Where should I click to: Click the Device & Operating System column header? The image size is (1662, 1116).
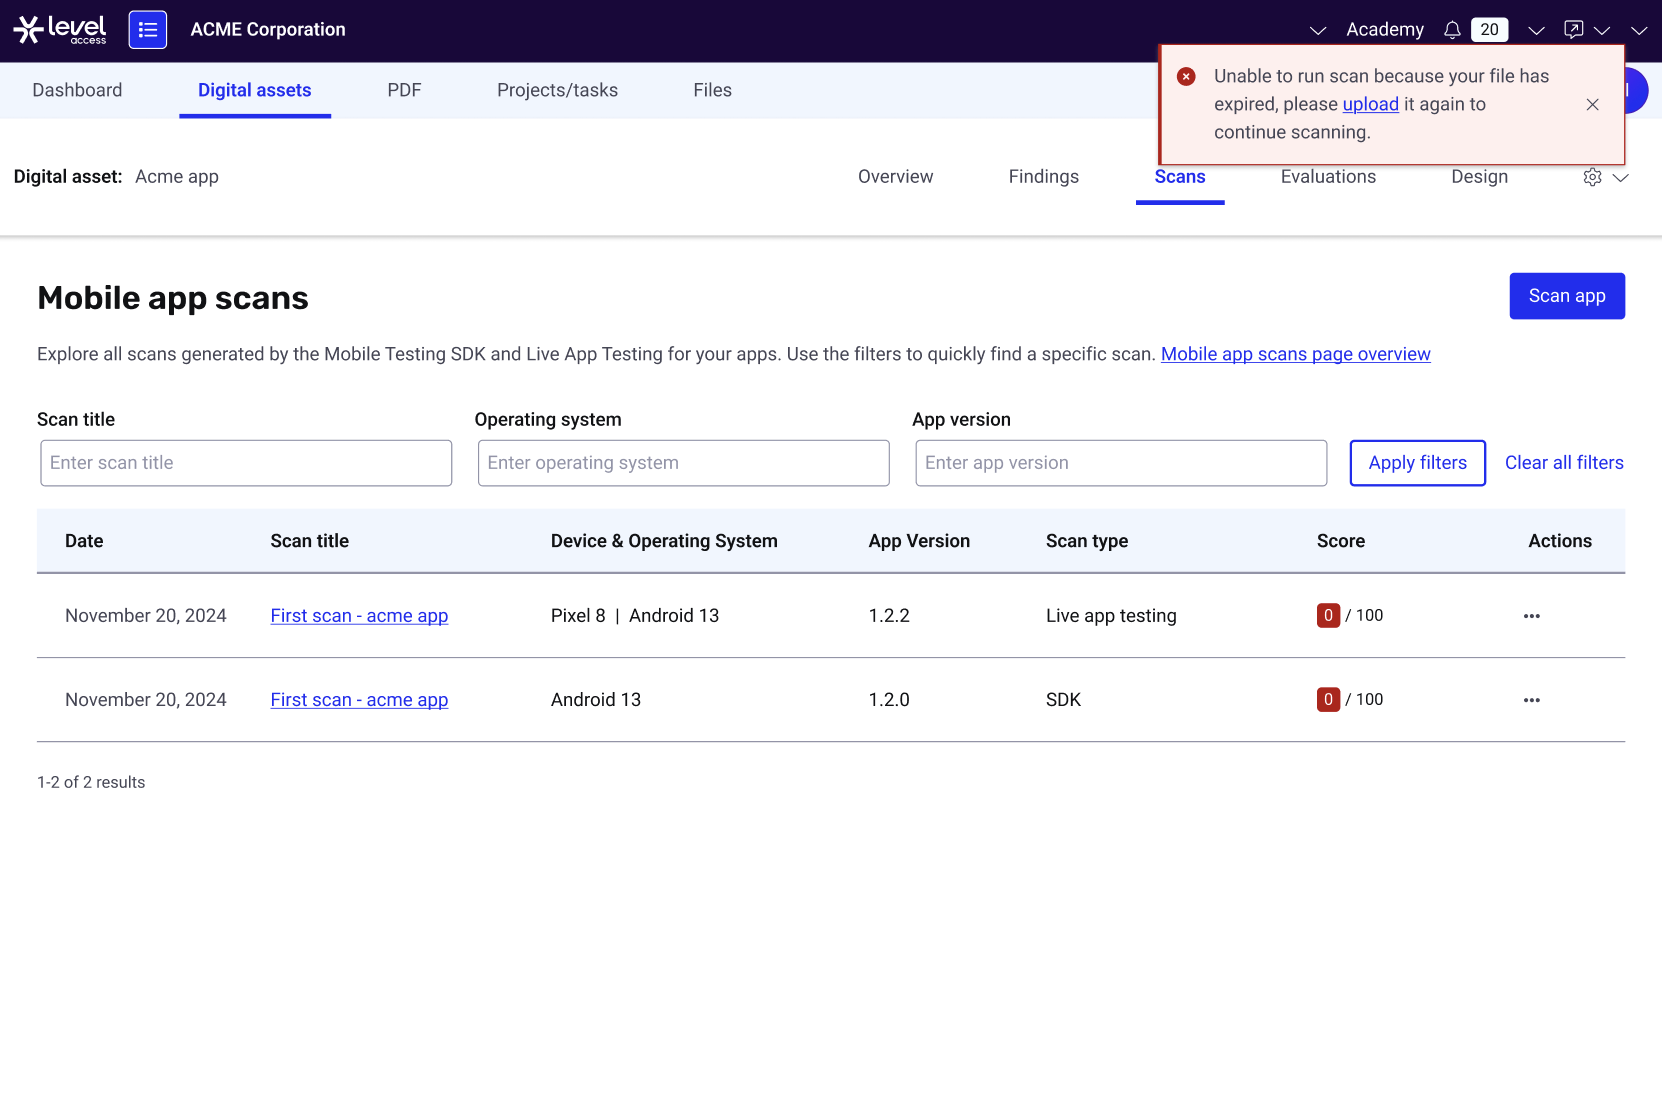pyautogui.click(x=664, y=541)
